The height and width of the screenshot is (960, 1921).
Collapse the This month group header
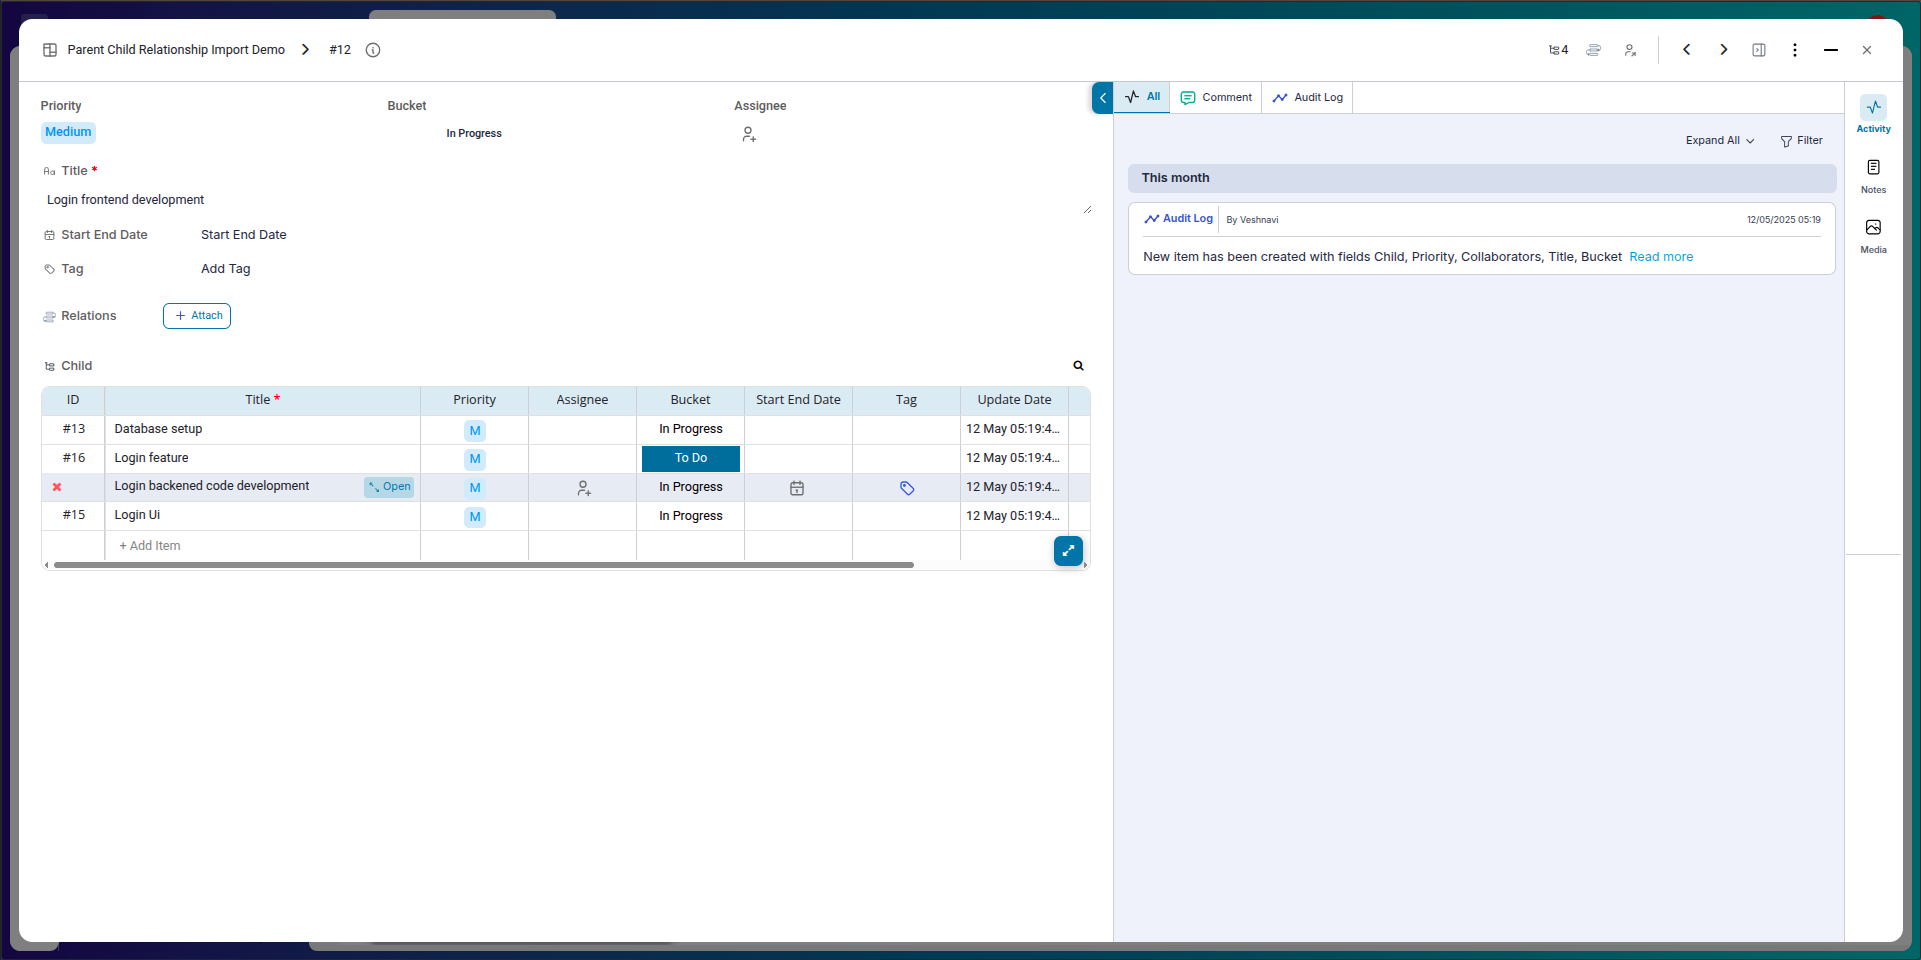1482,179
